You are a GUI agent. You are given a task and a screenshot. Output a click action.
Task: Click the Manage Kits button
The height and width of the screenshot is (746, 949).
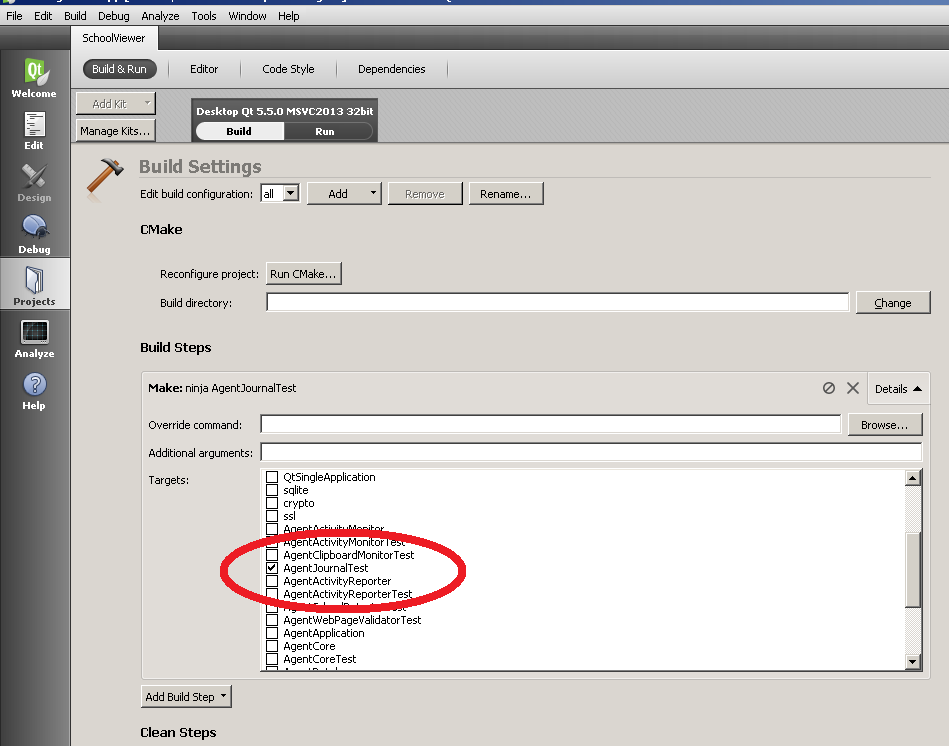coord(116,131)
